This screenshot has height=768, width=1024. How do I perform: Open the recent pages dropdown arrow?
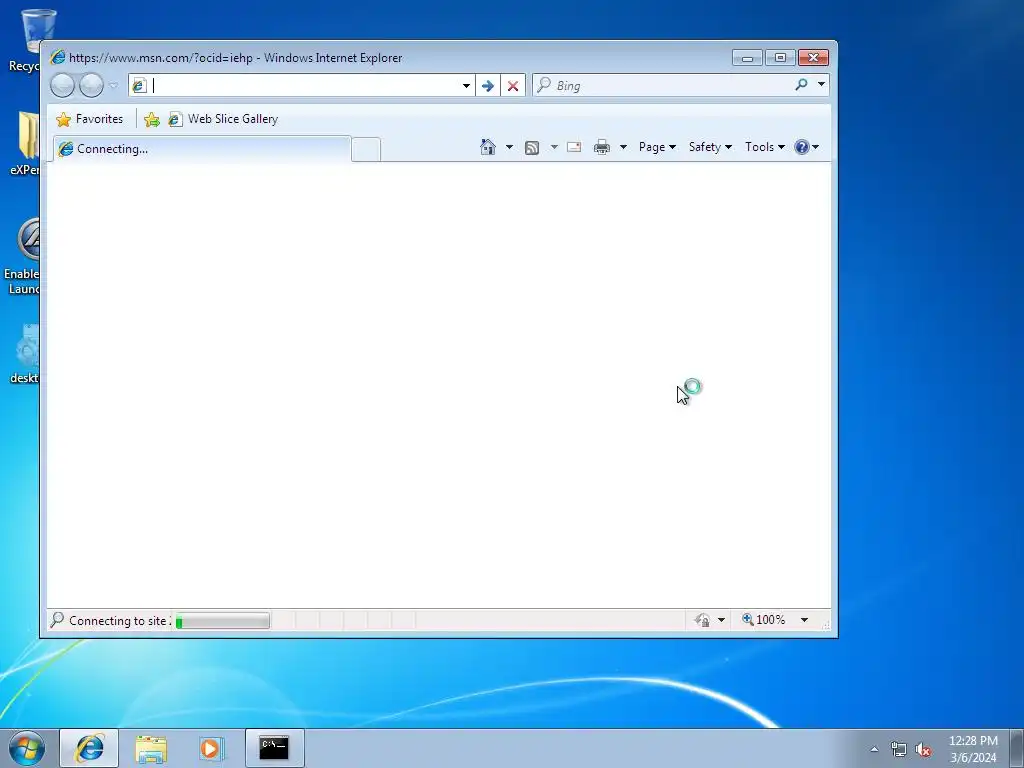(x=114, y=86)
